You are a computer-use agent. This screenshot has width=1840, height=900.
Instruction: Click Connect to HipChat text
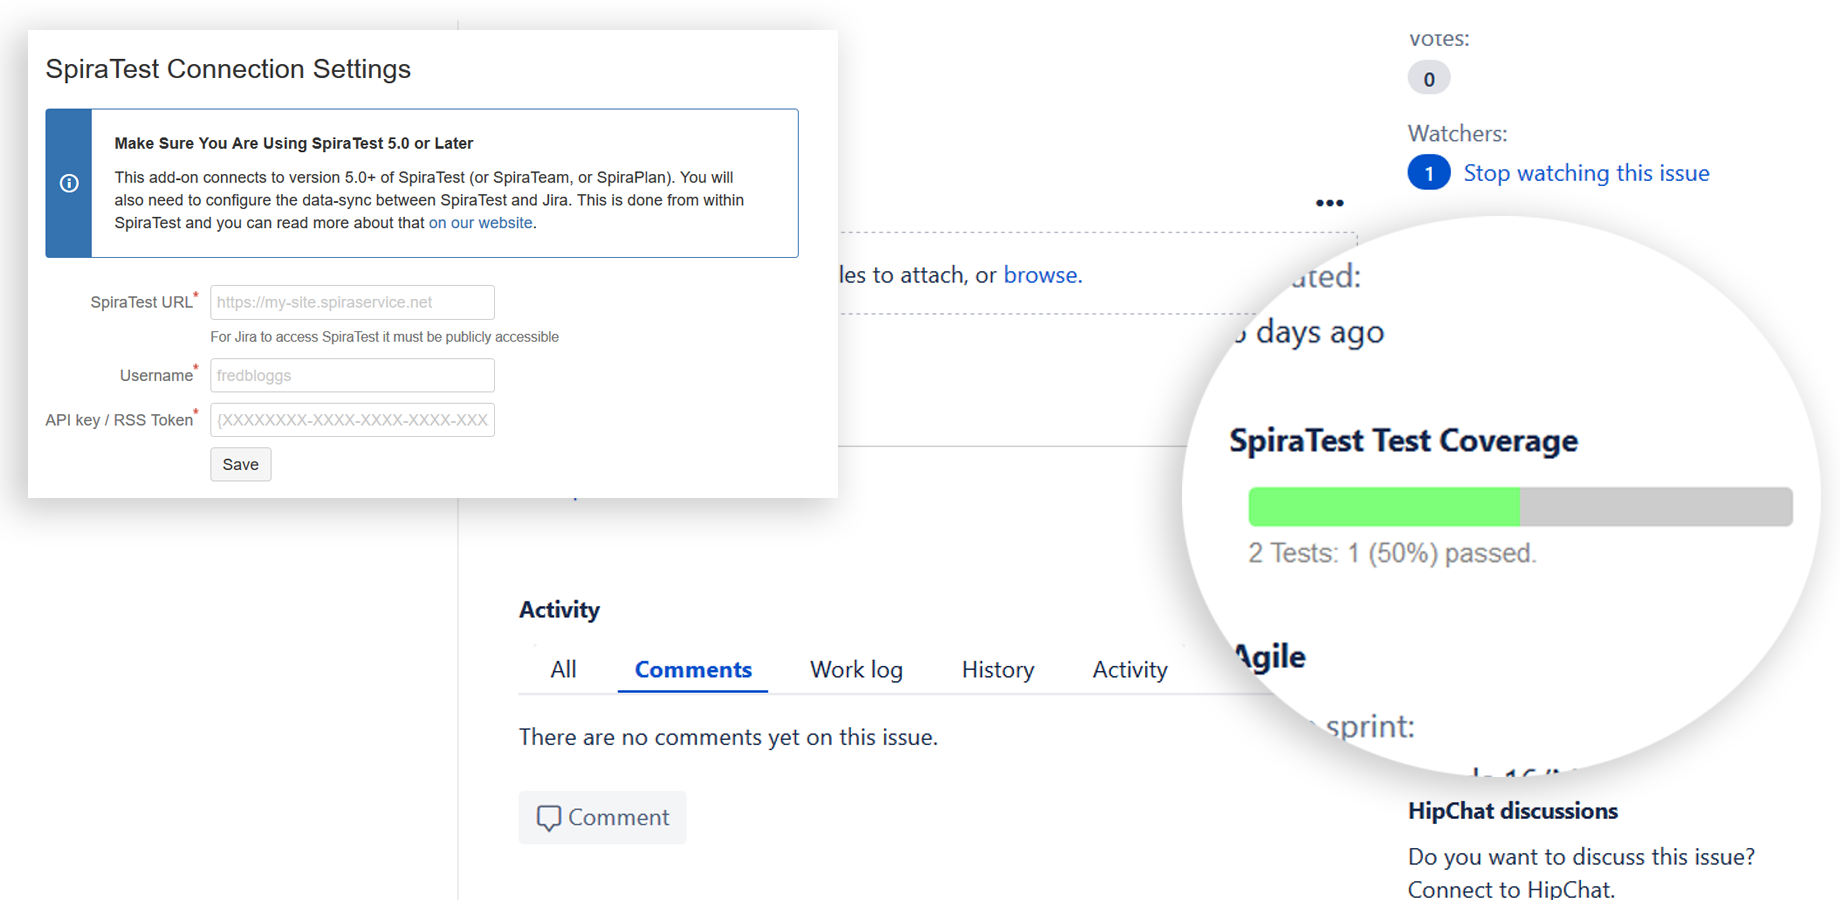click(1510, 889)
